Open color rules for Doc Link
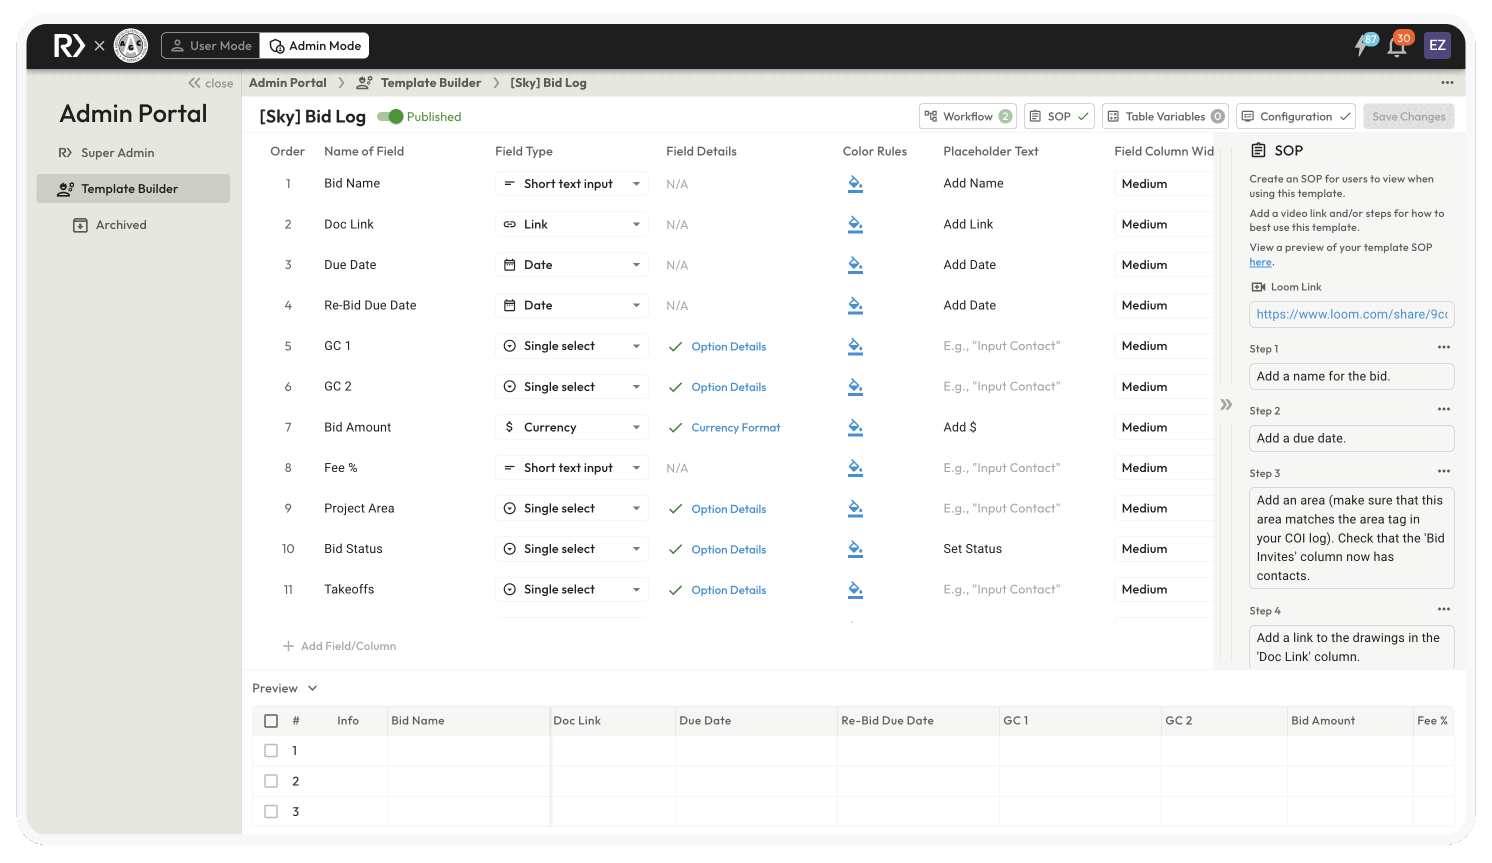Image resolution: width=1492 pixels, height=863 pixels. [855, 224]
